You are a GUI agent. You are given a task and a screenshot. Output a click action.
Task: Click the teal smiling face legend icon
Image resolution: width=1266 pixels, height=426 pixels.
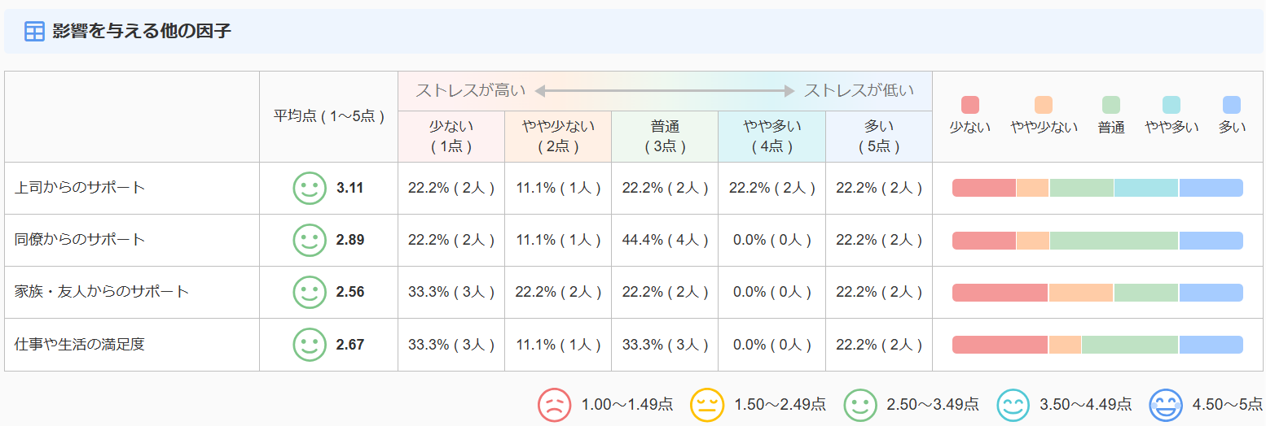(x=1013, y=404)
